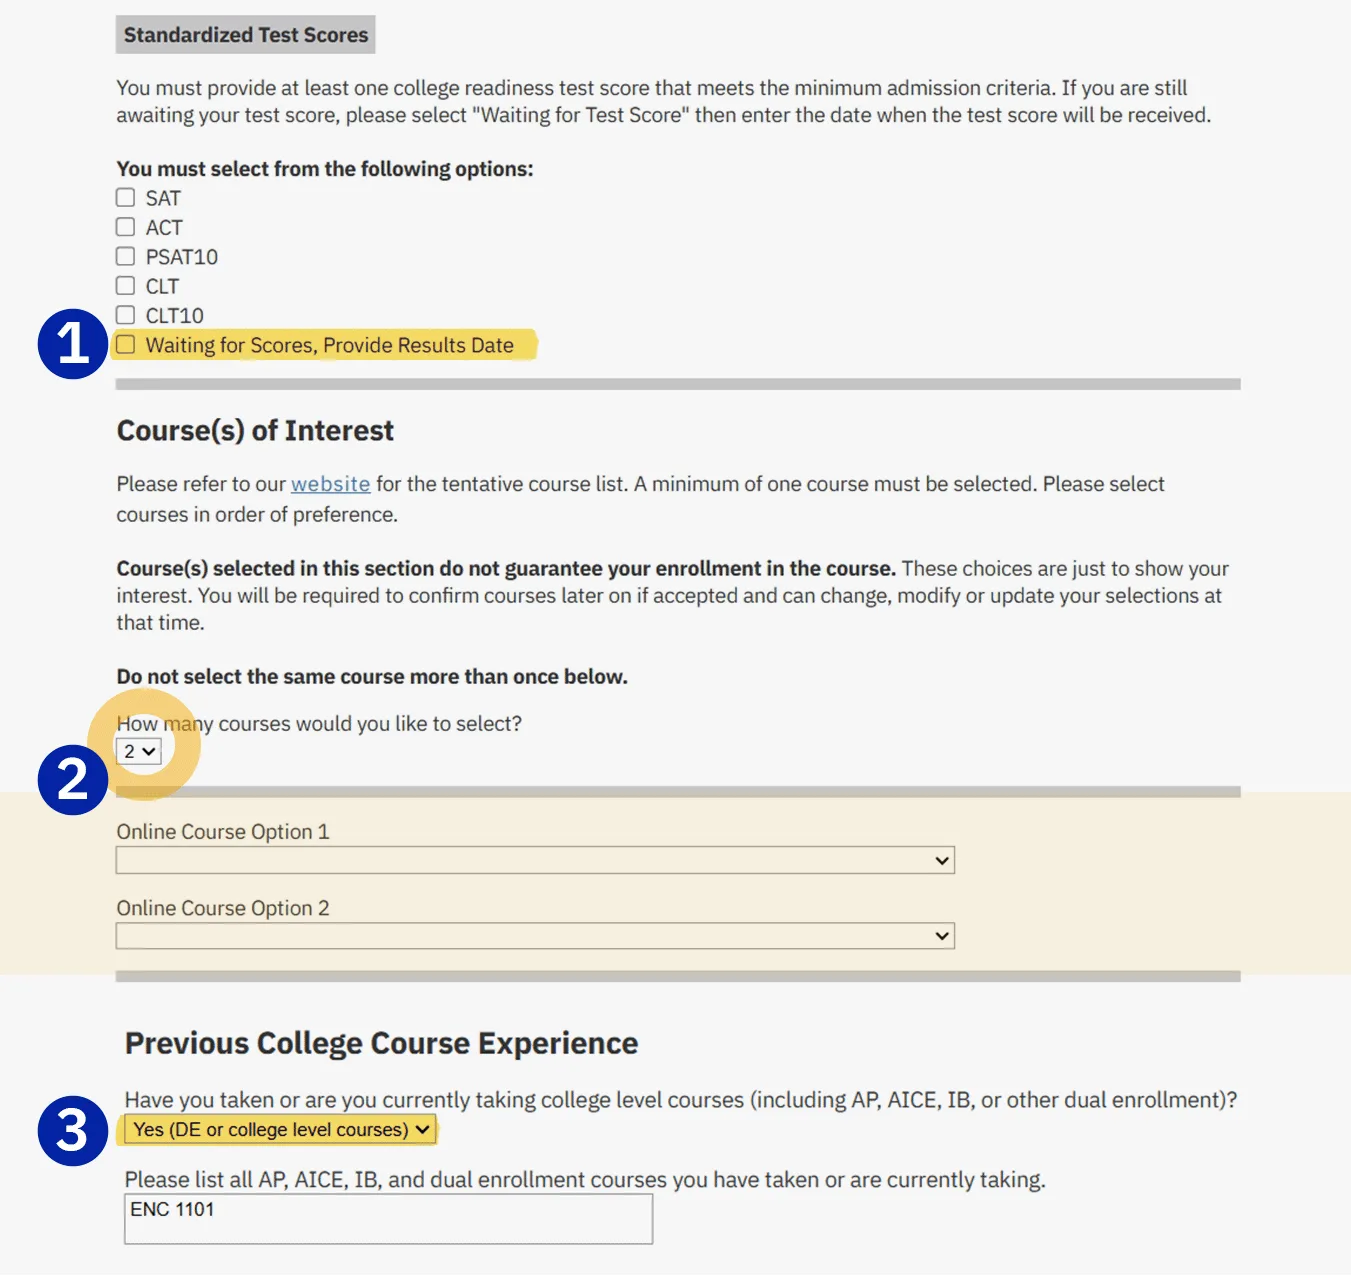The height and width of the screenshot is (1276, 1351).
Task: Click the number 1 step marker
Action: click(x=72, y=344)
